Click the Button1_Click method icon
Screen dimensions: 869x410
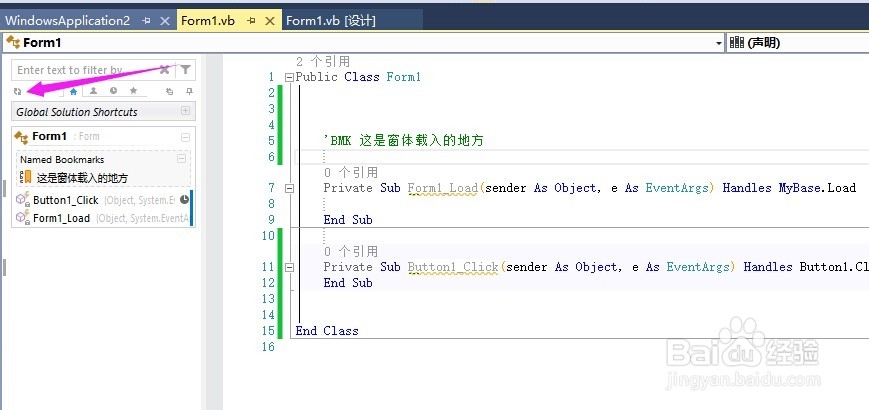tap(22, 200)
